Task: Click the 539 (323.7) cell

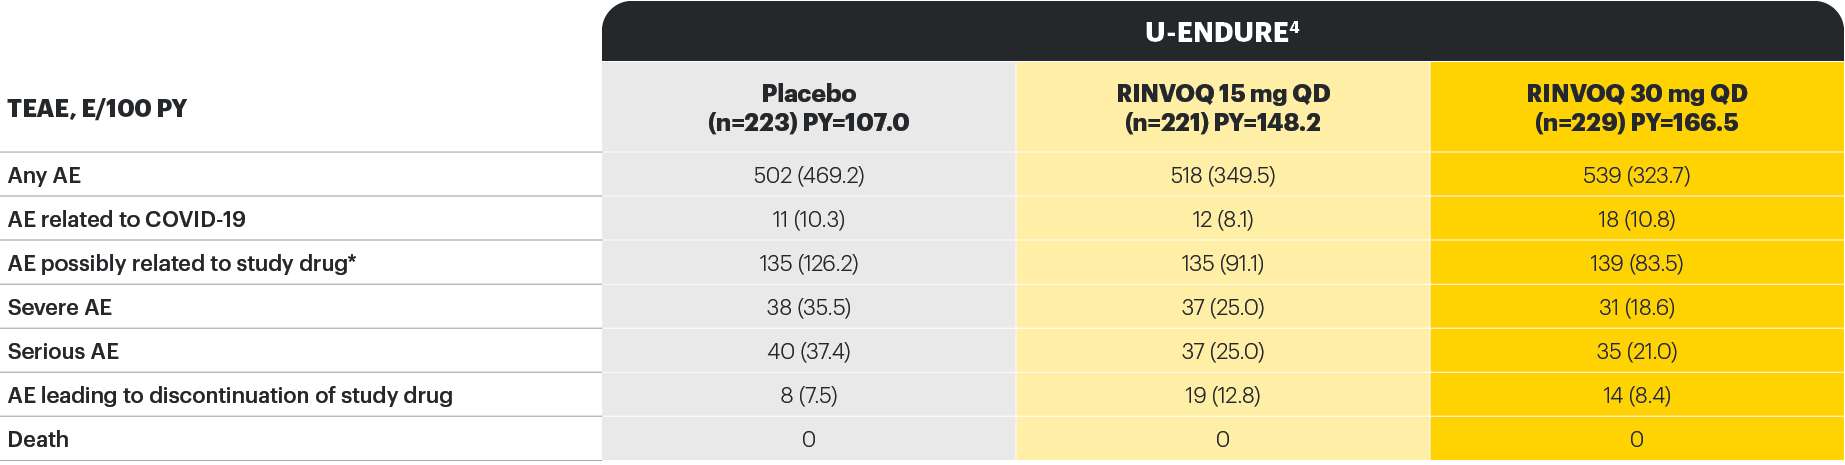Action: pyautogui.click(x=1636, y=175)
